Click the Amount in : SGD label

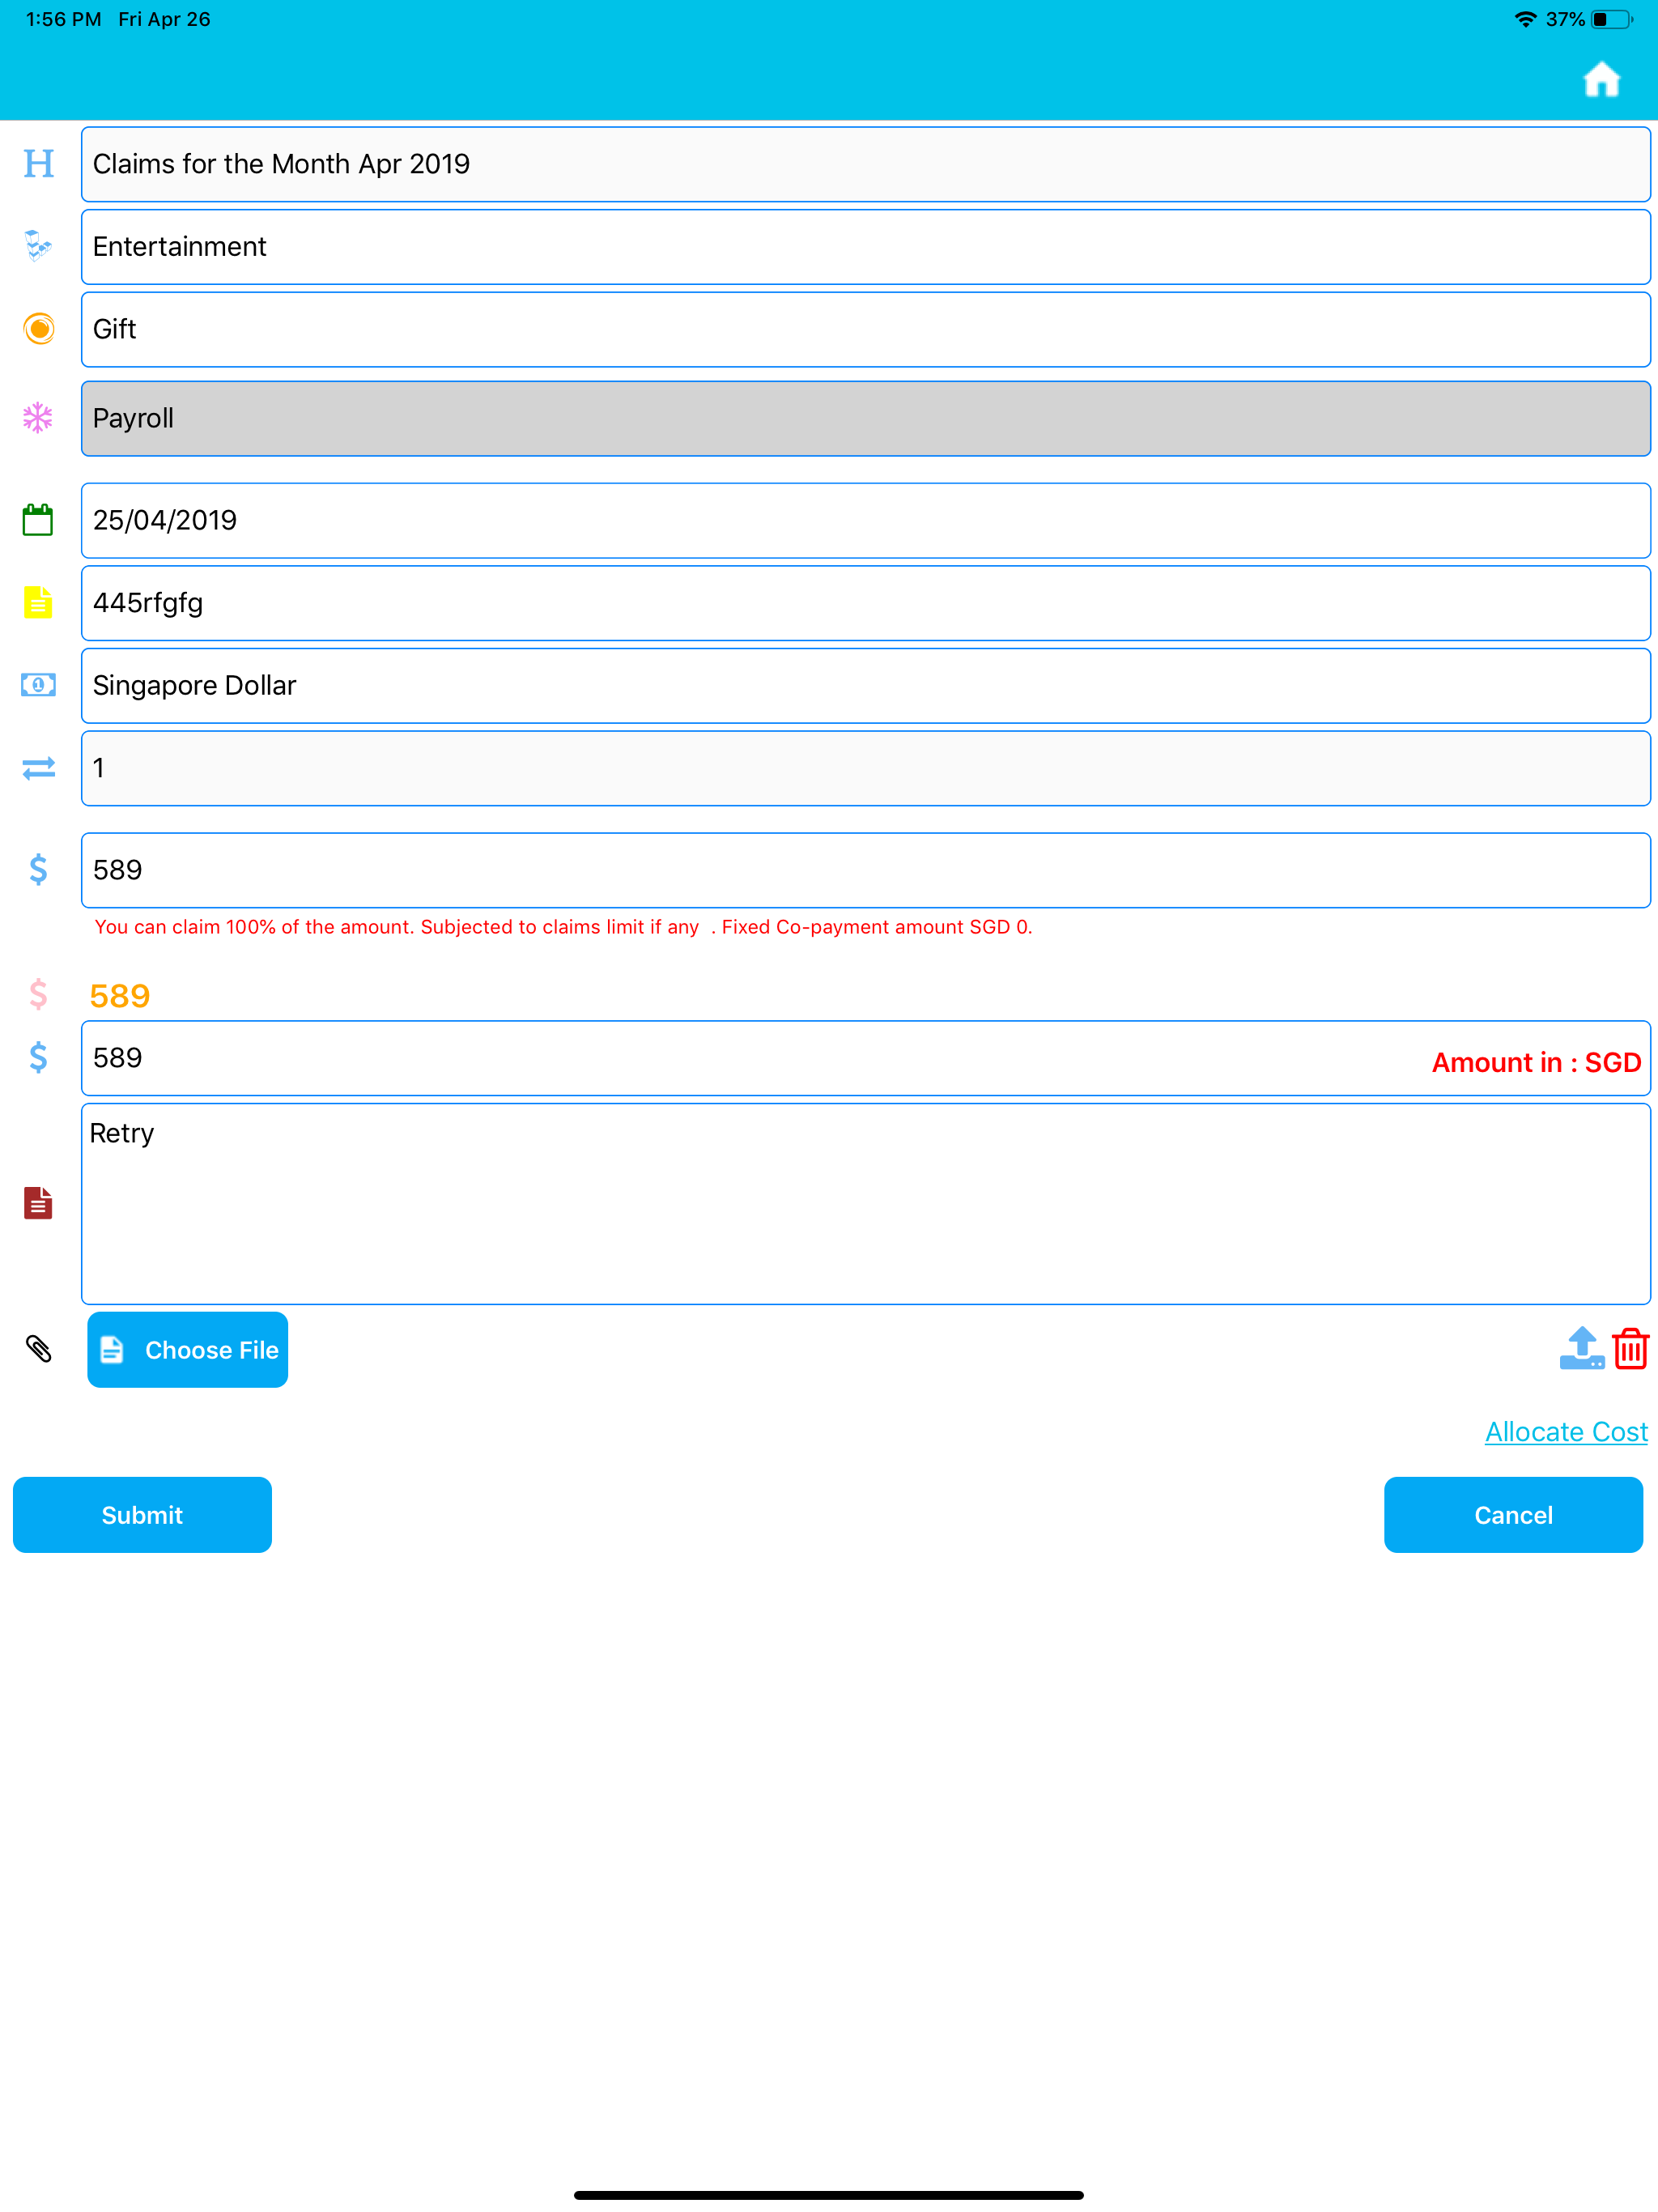(1536, 1062)
